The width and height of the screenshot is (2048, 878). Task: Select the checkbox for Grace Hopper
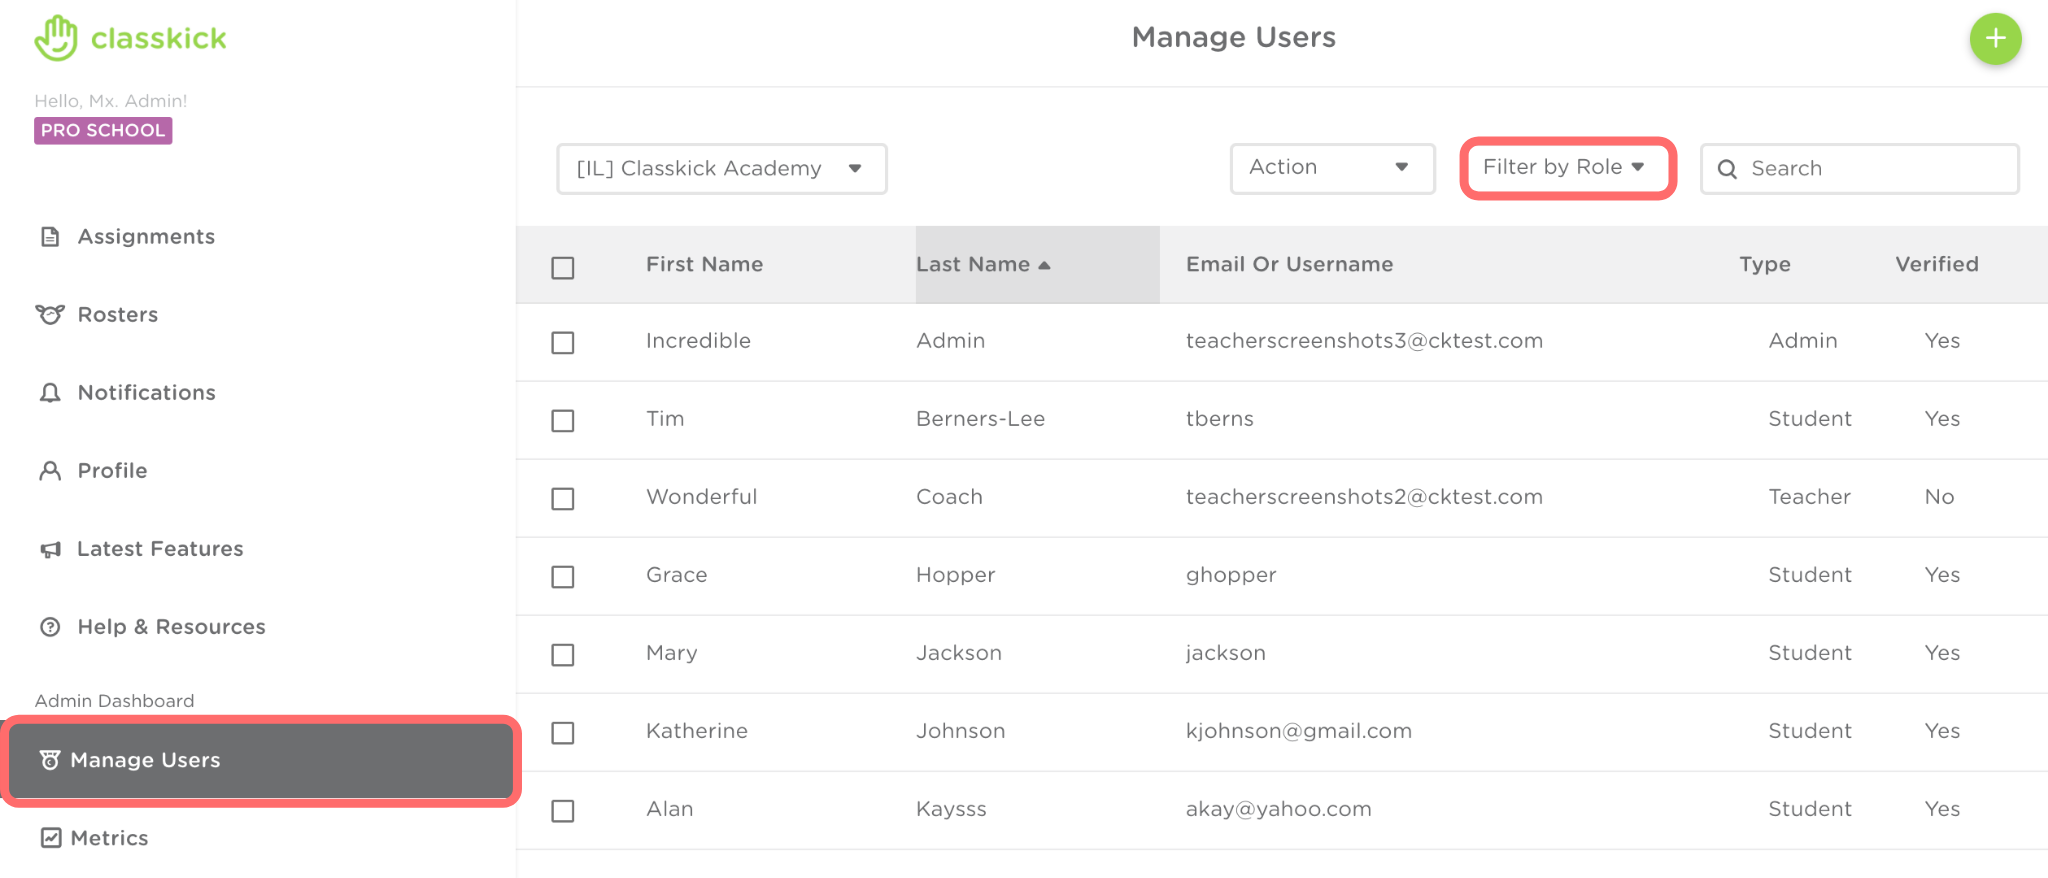563,577
